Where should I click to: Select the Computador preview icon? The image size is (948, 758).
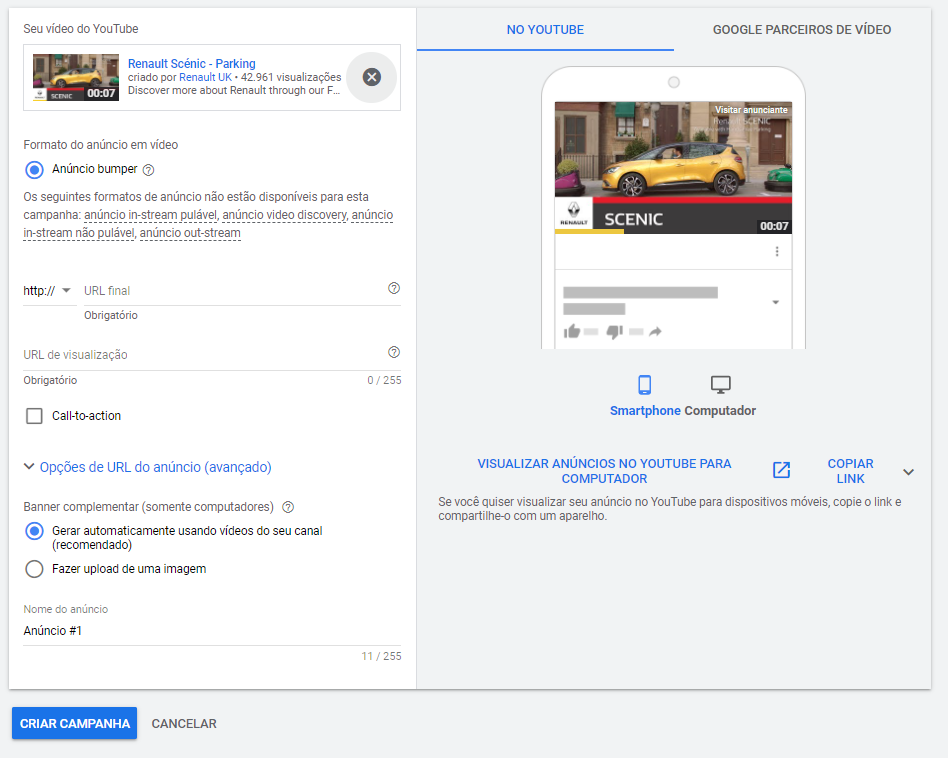(721, 384)
